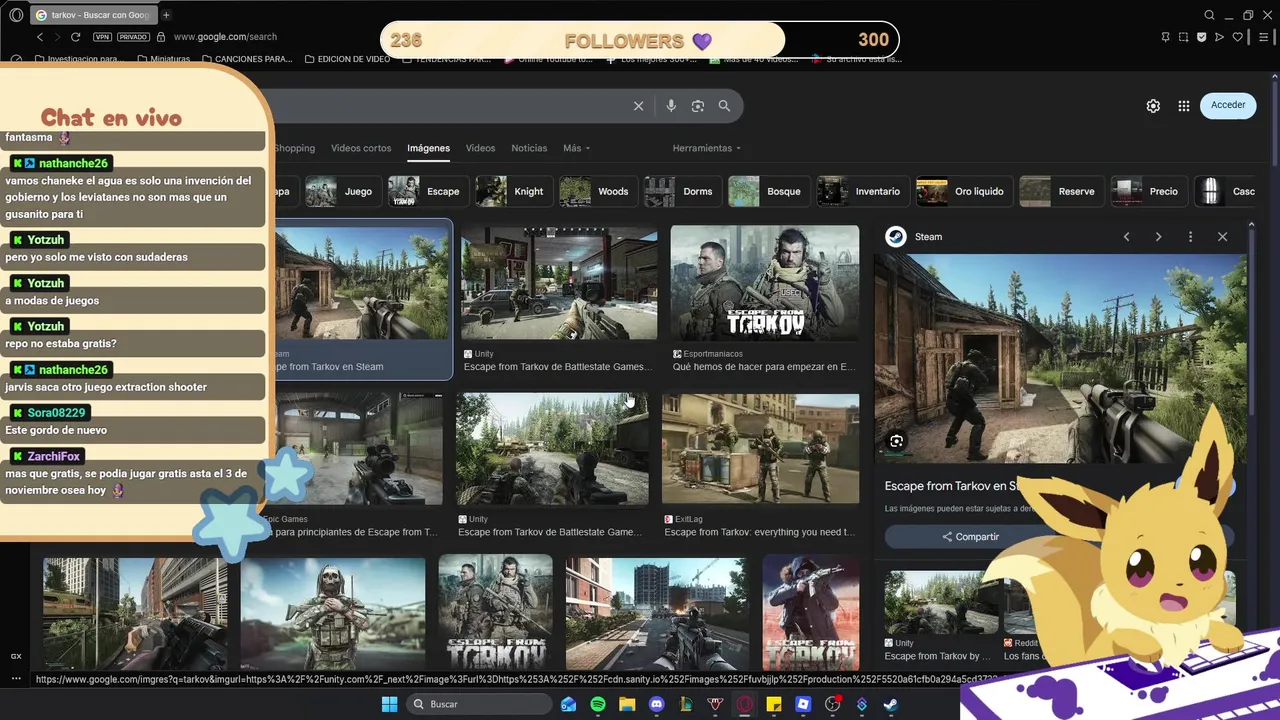Click the taskbar Buscar search box
The height and width of the screenshot is (720, 1280).
coord(479,704)
